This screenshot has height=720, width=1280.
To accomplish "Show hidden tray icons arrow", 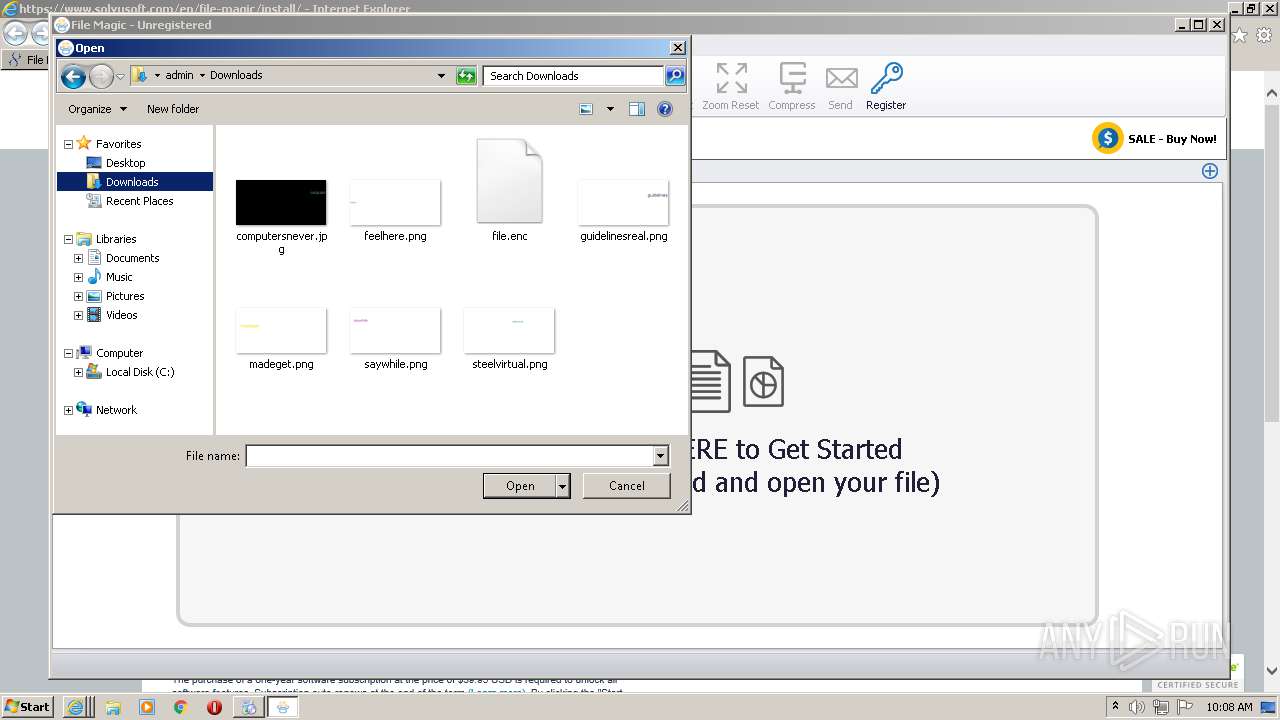I will coord(1115,706).
